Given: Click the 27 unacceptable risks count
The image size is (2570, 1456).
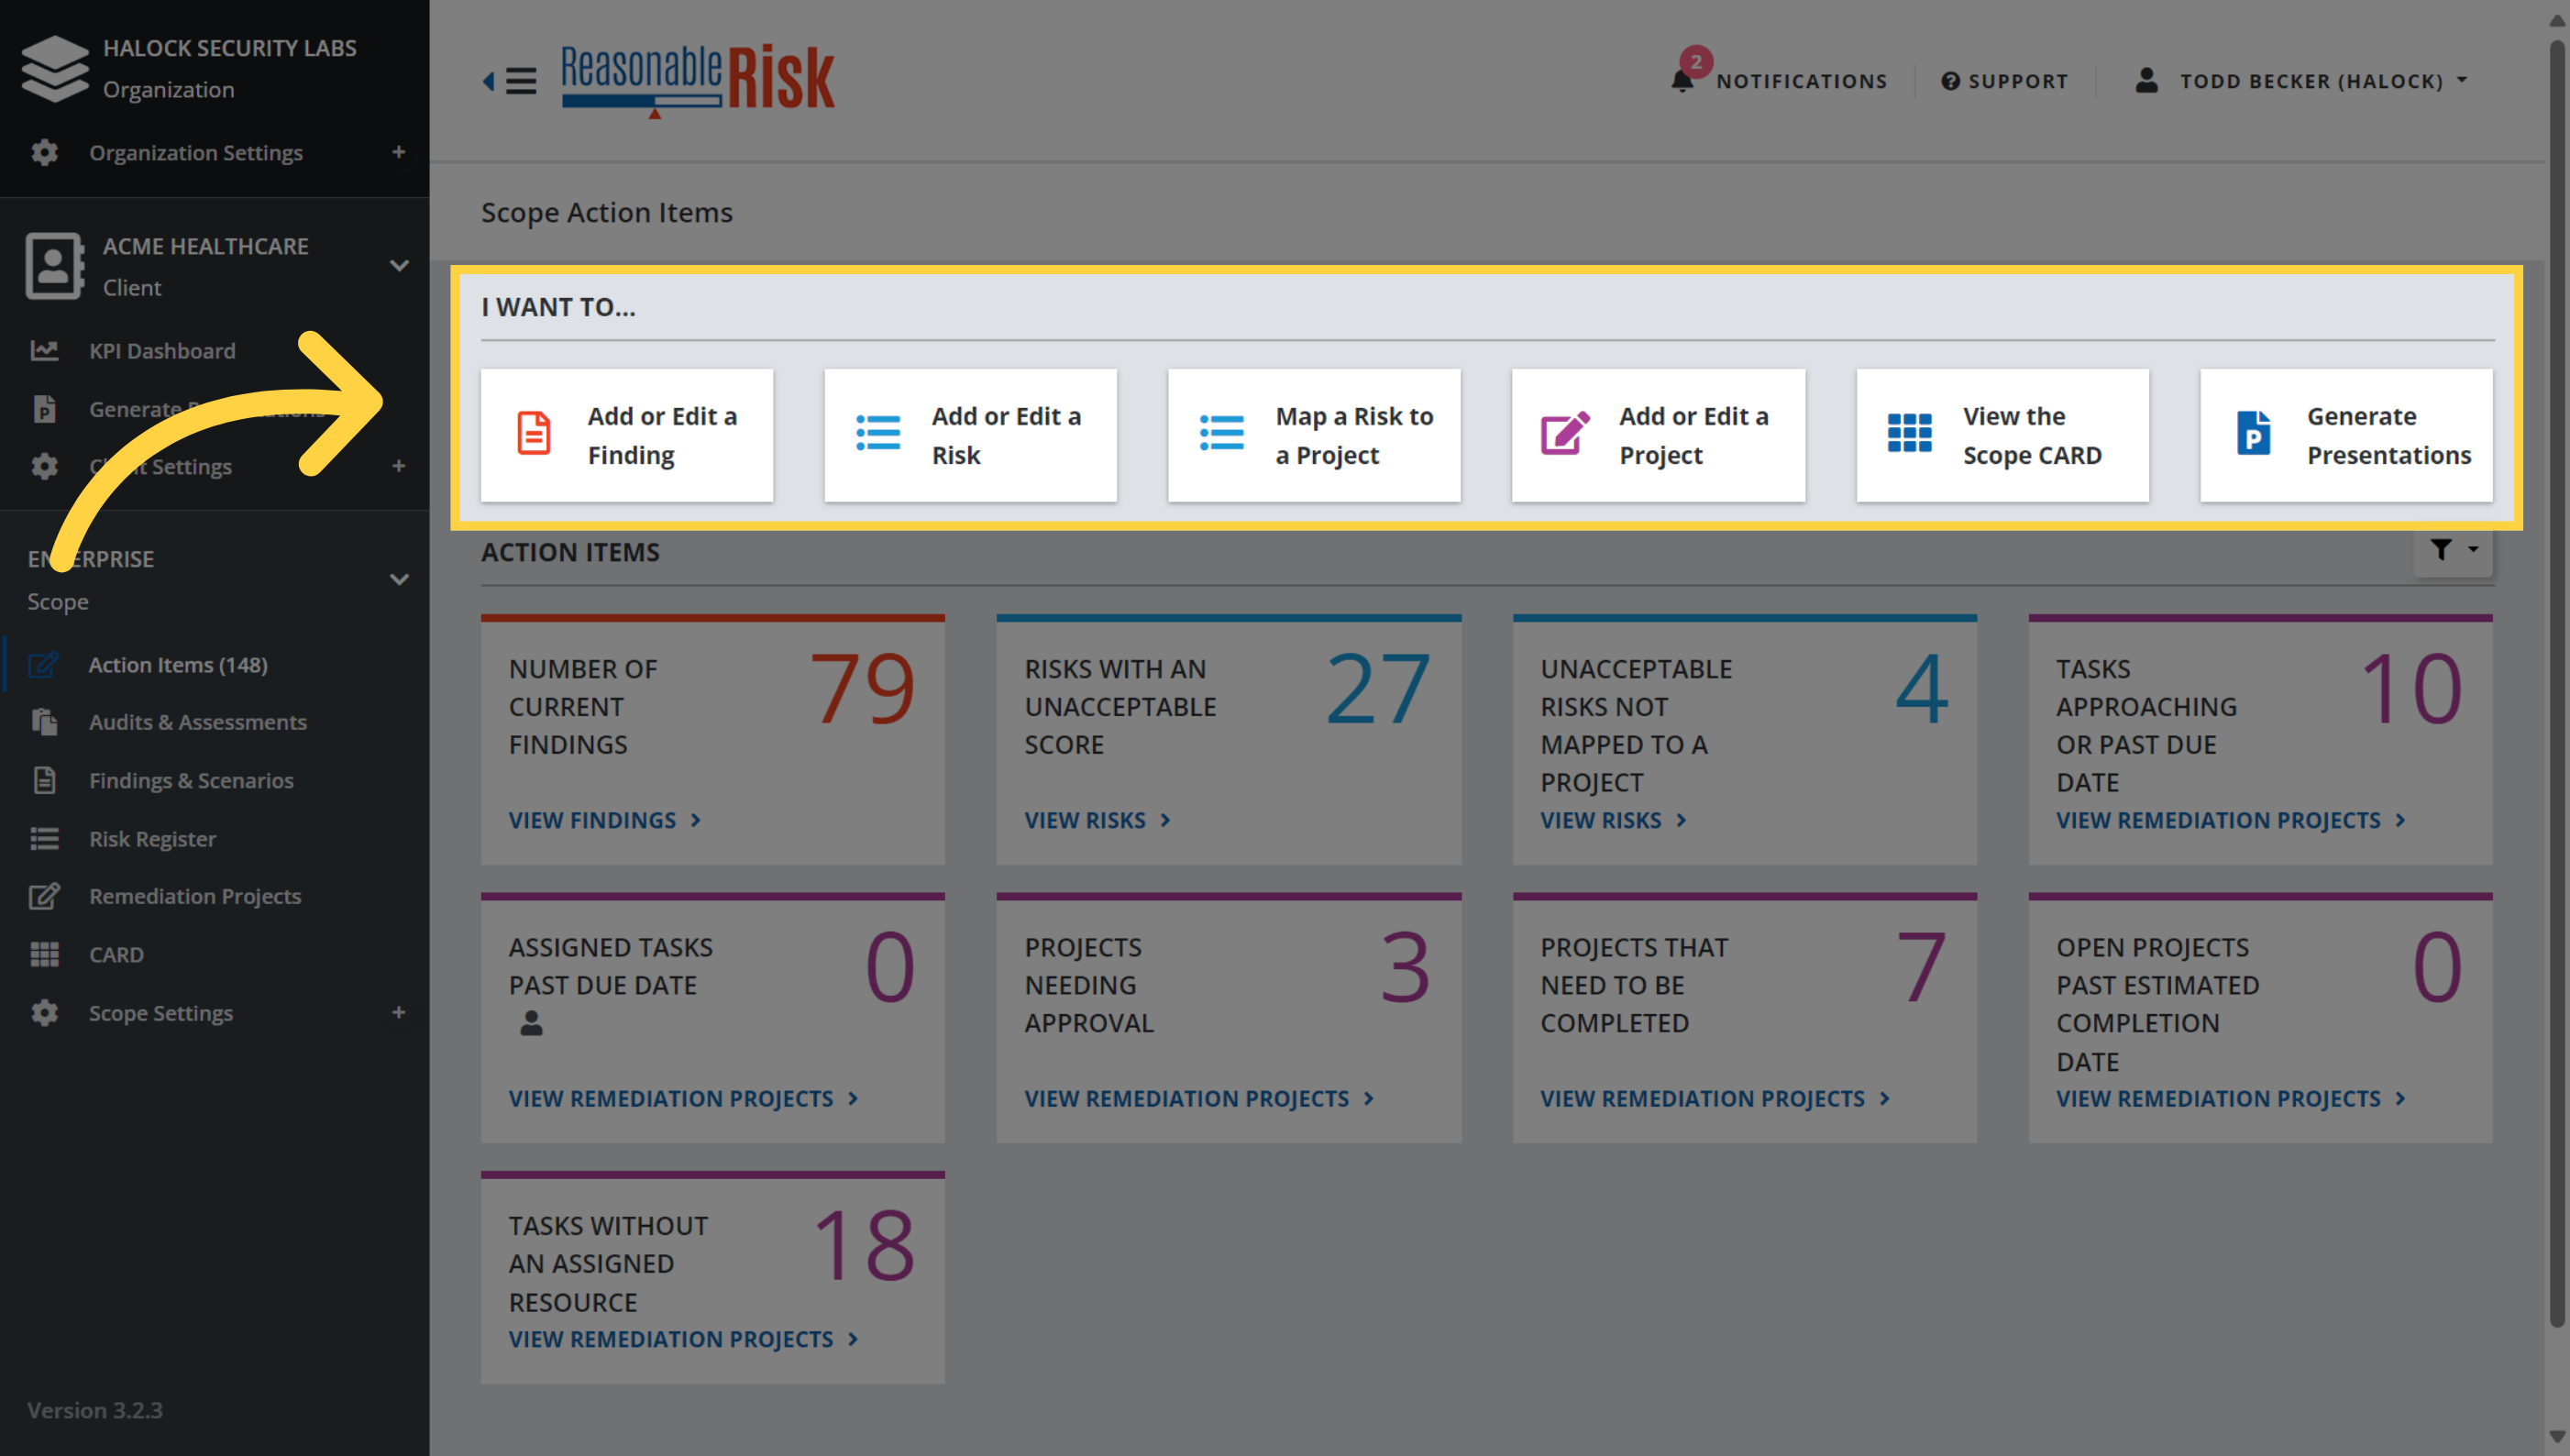Looking at the screenshot, I should 1378,689.
